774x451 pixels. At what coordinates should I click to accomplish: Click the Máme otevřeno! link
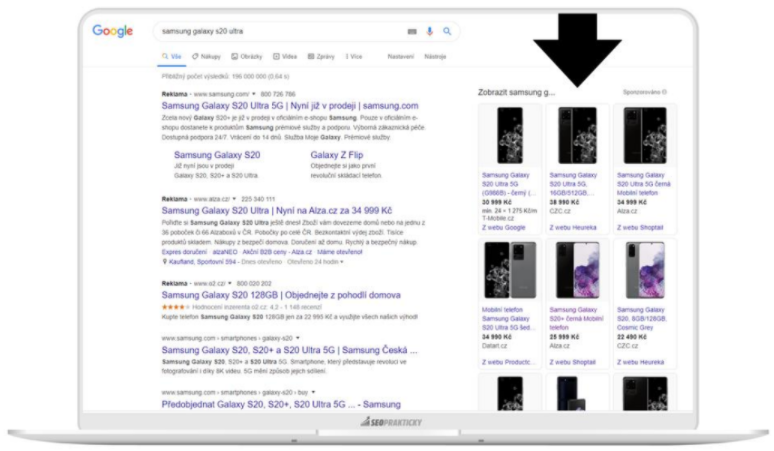(340, 252)
